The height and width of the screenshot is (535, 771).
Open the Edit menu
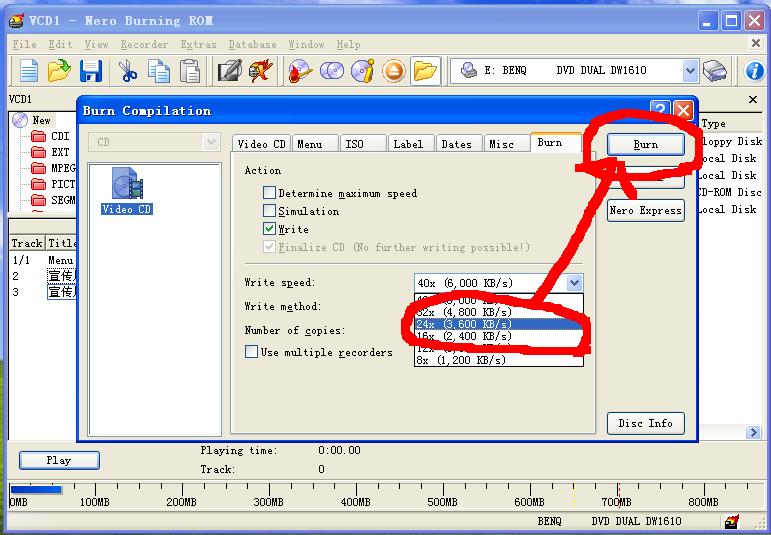click(60, 44)
